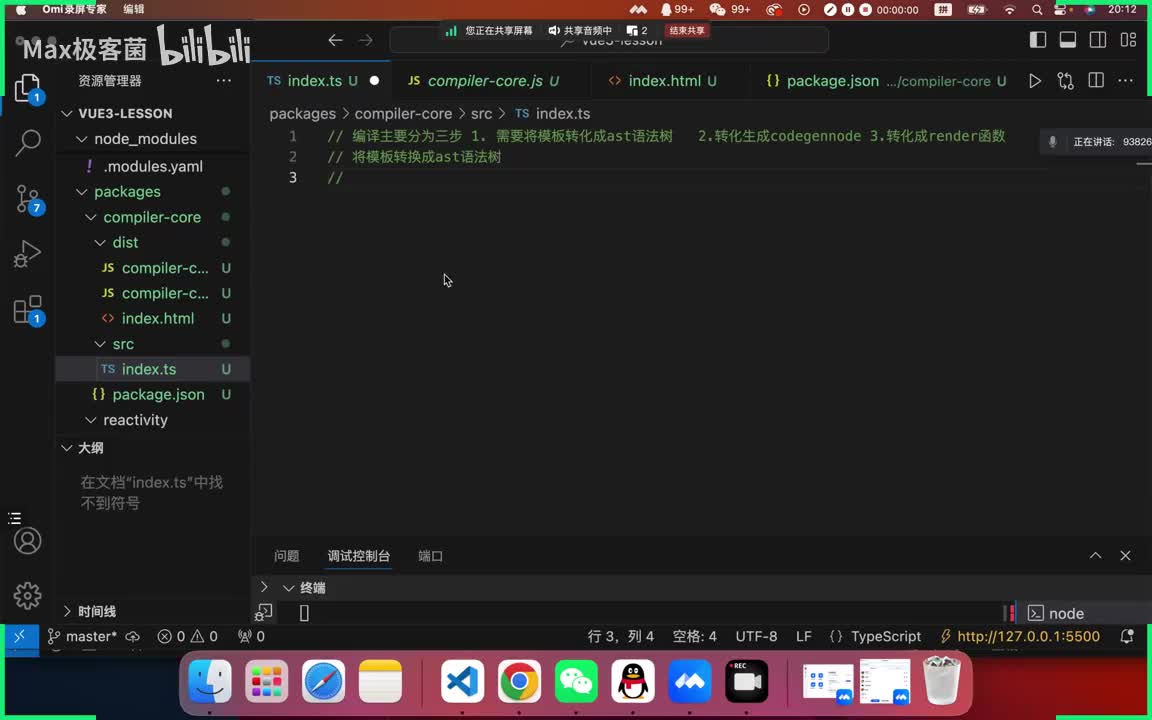
Task: Open index.html in the dist folder
Action: (x=153, y=319)
